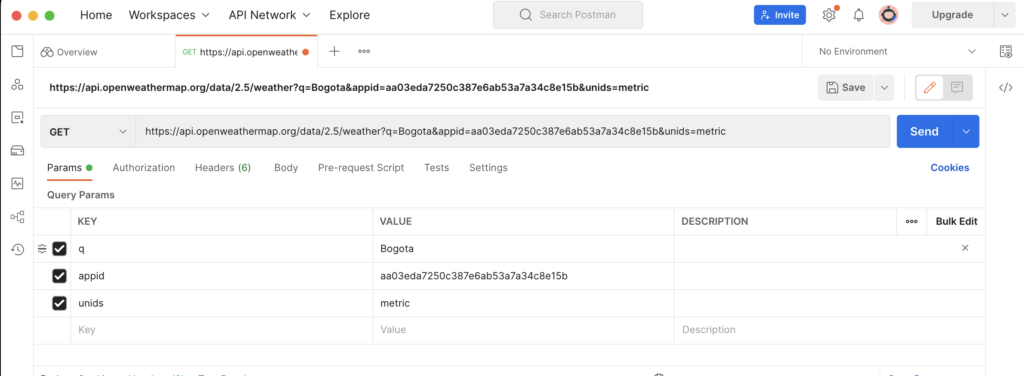Open Collections sidebar icon
Screen dimensions: 1024x376
[17, 52]
